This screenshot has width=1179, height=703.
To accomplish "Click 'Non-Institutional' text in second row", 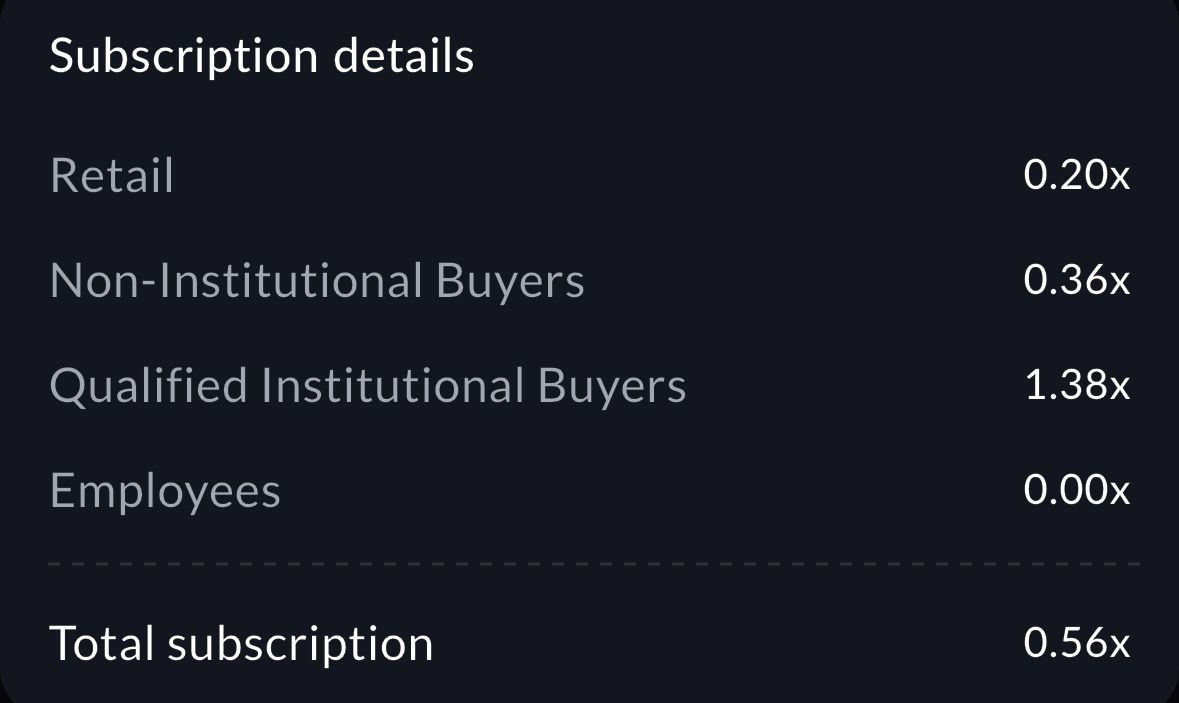I will point(236,281).
